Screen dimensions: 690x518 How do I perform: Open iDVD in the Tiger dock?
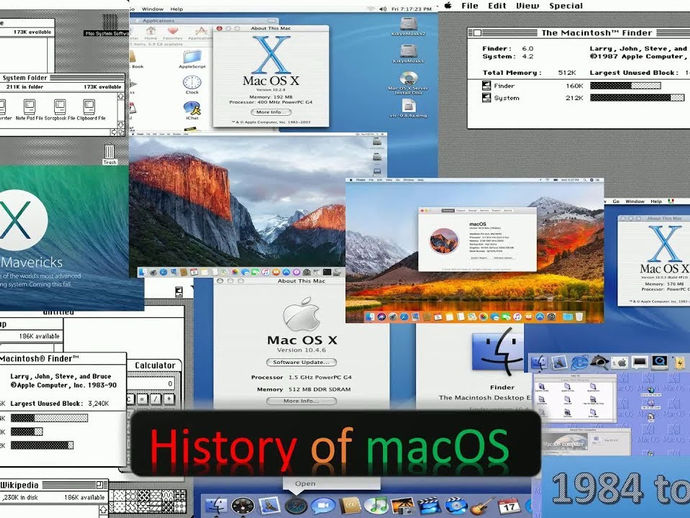coord(455,505)
